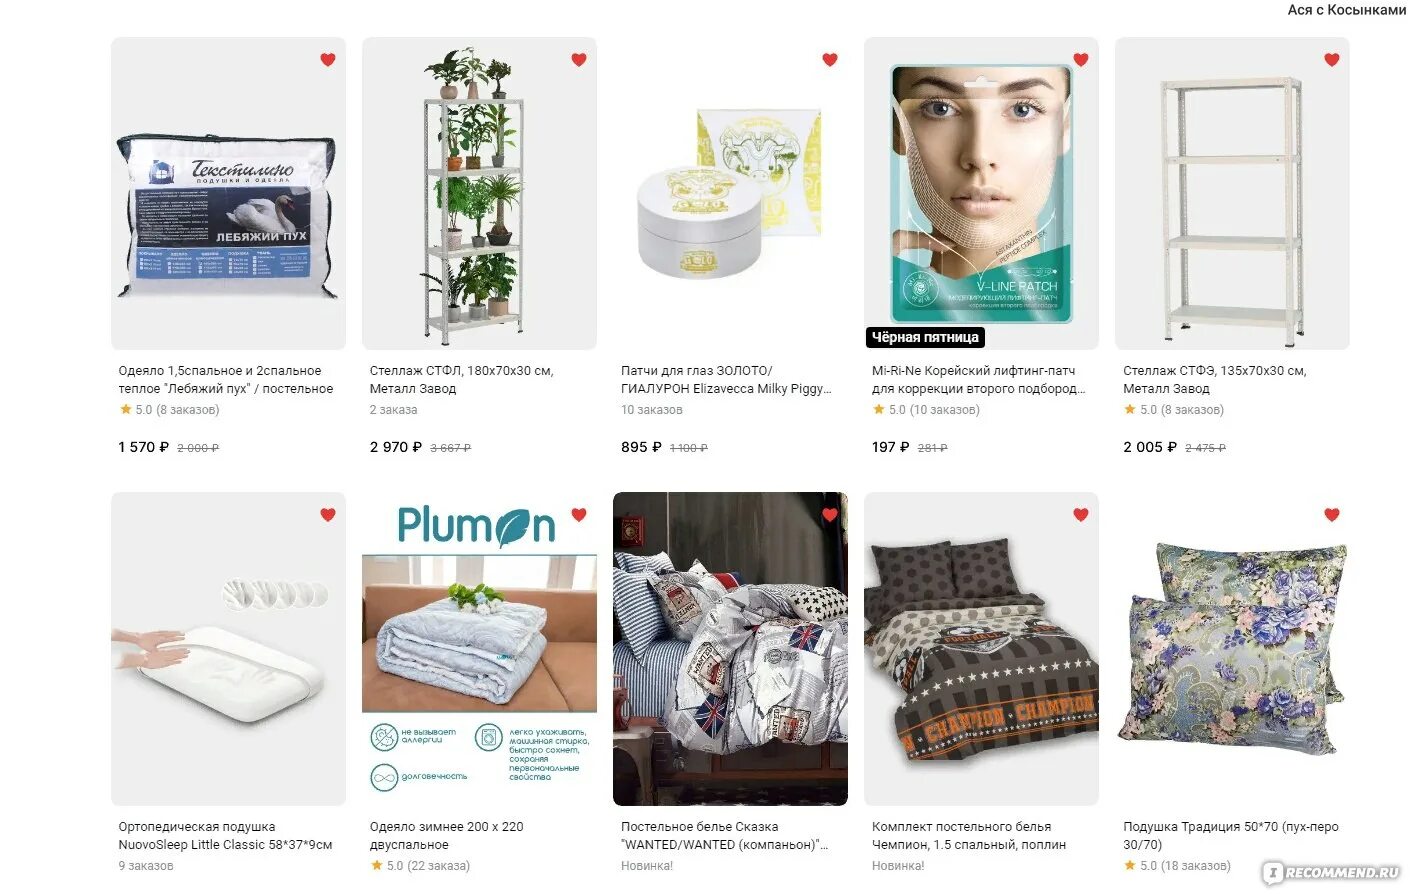The image size is (1410, 894).
Task: Click heart on Подушка Традиция floral pillow
Action: tap(1332, 515)
